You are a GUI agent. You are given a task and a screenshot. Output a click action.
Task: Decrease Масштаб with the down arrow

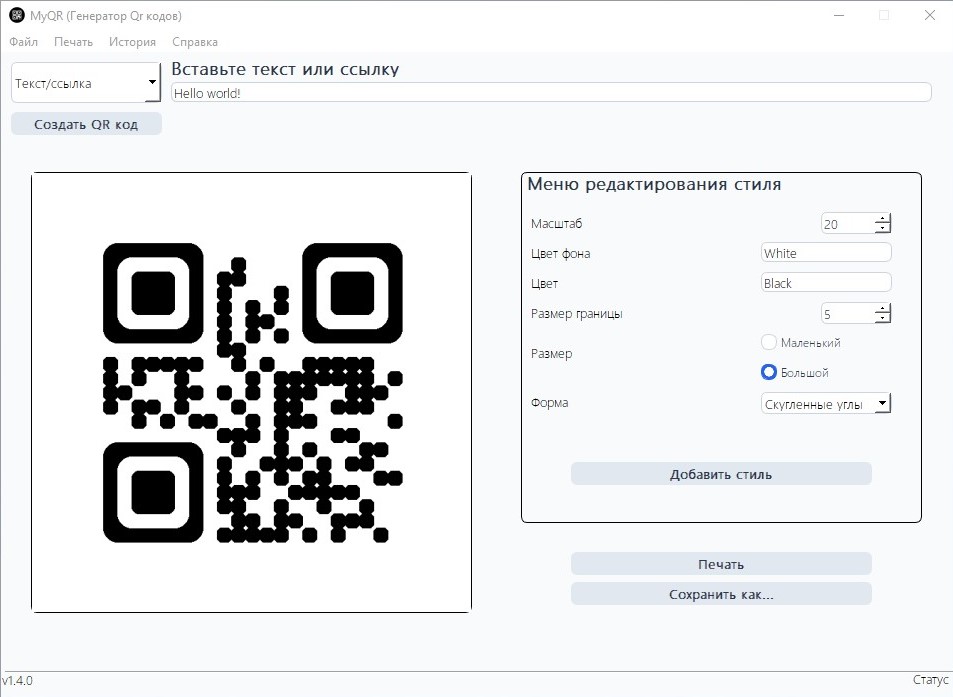pos(883,228)
